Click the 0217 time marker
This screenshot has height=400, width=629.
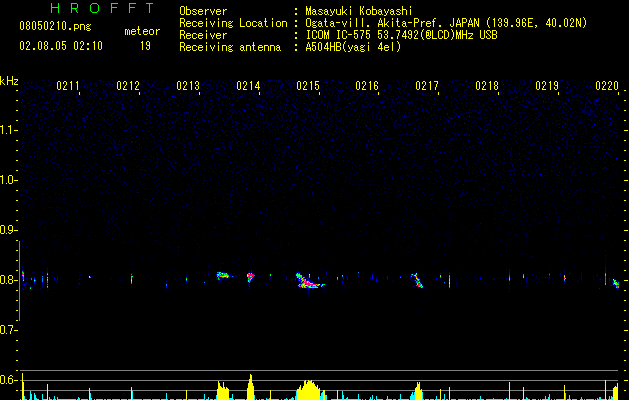pyautogui.click(x=427, y=86)
